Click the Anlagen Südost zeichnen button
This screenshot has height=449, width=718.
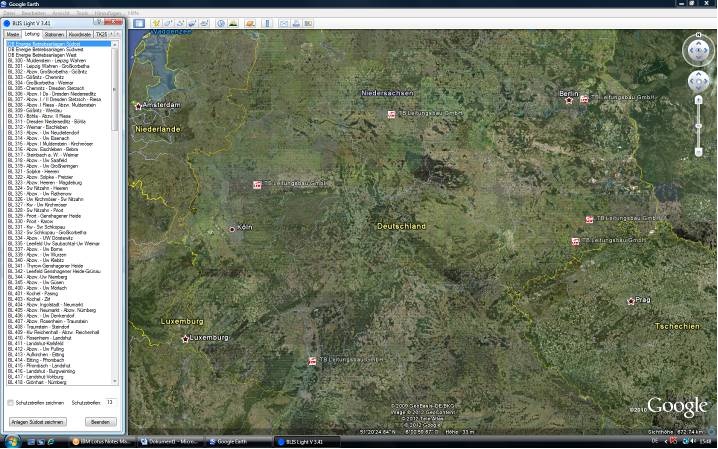[x=38, y=422]
